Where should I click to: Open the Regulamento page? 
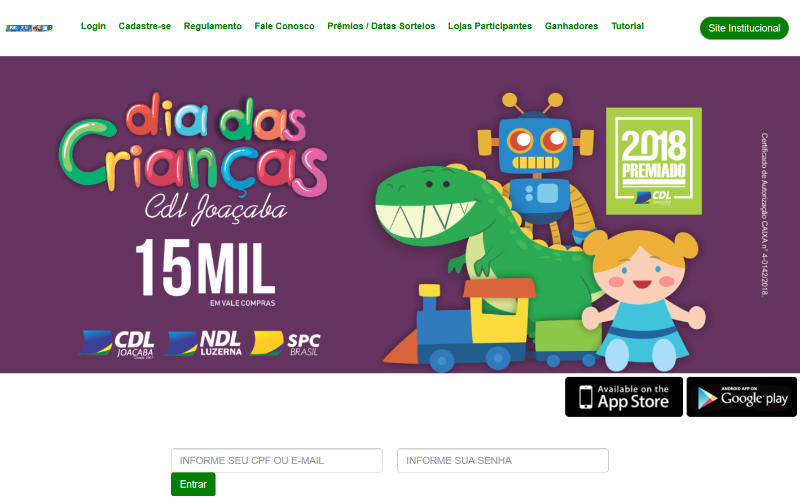213,26
